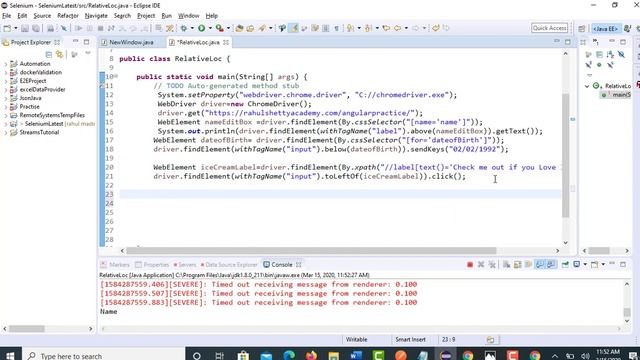
Task: Collapse the RelativeLoc outline node
Action: point(587,86)
